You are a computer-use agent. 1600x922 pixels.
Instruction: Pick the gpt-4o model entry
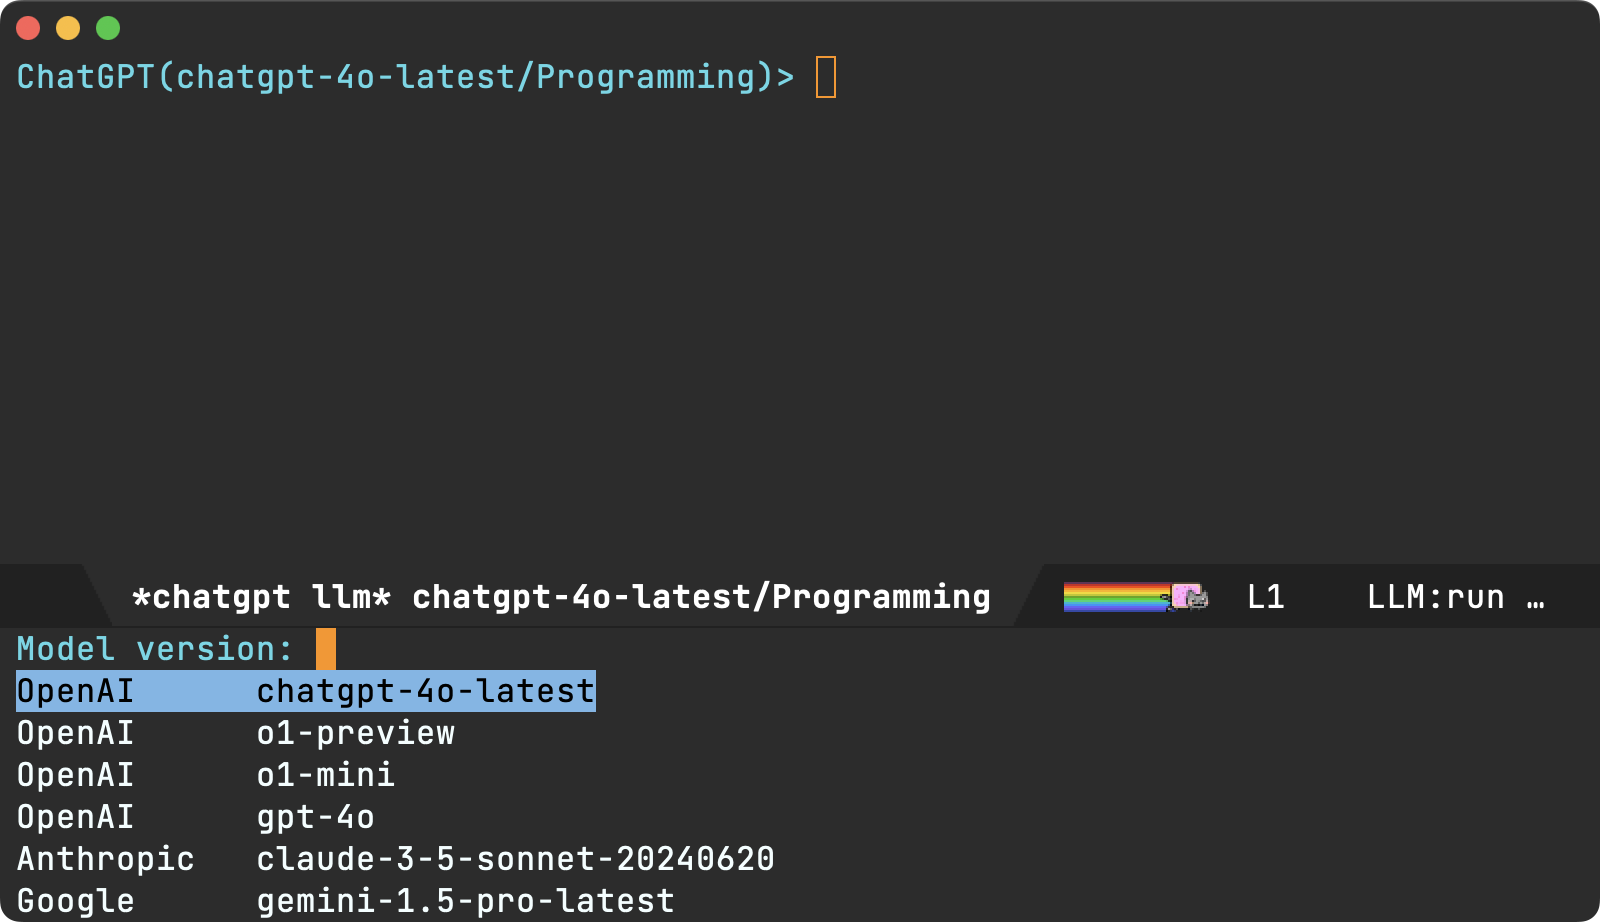pyautogui.click(x=315, y=817)
